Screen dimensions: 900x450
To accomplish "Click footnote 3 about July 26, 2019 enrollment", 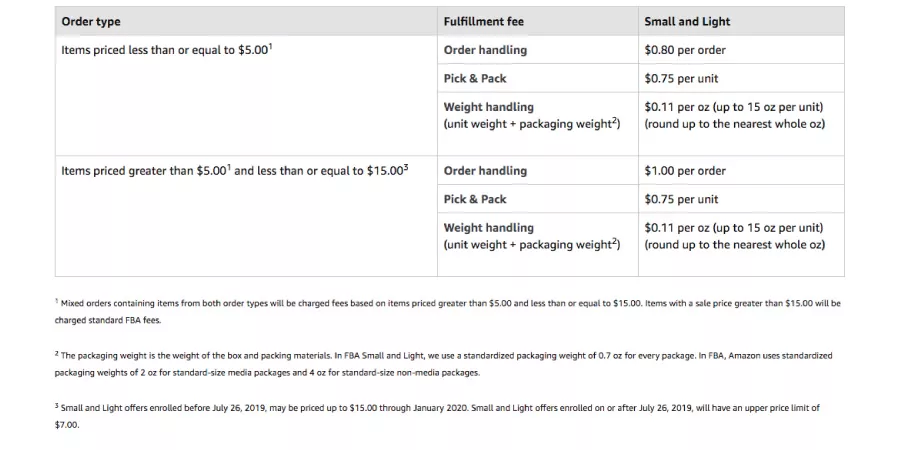I will click(x=437, y=417).
